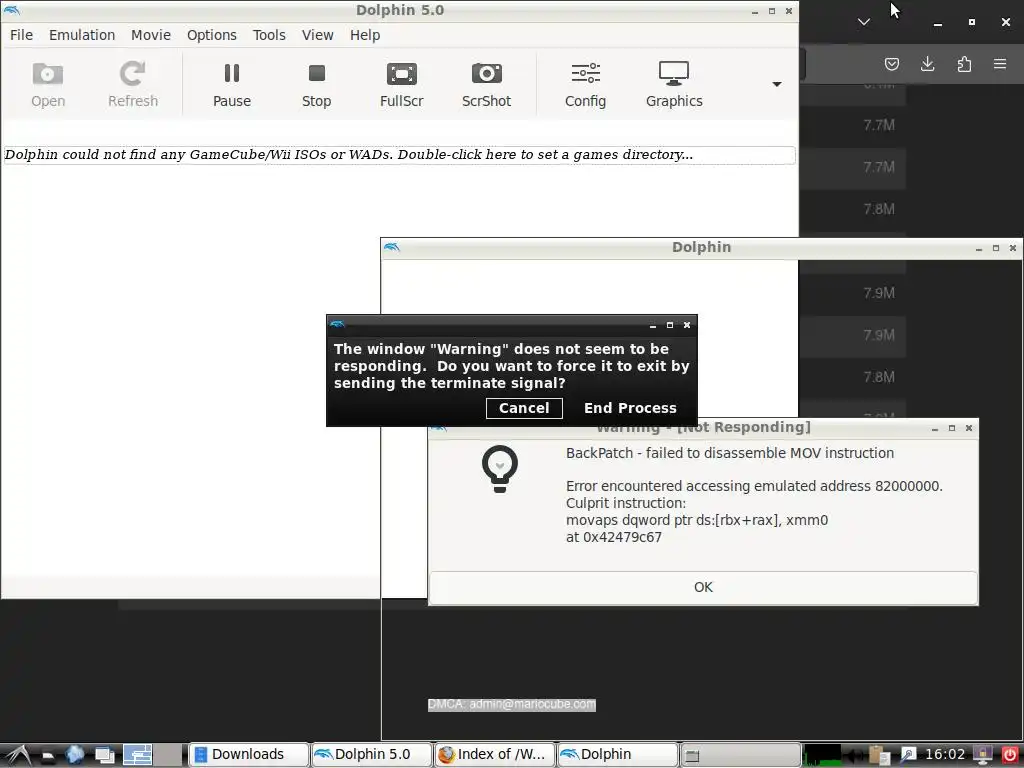Open the Help menu

click(364, 35)
